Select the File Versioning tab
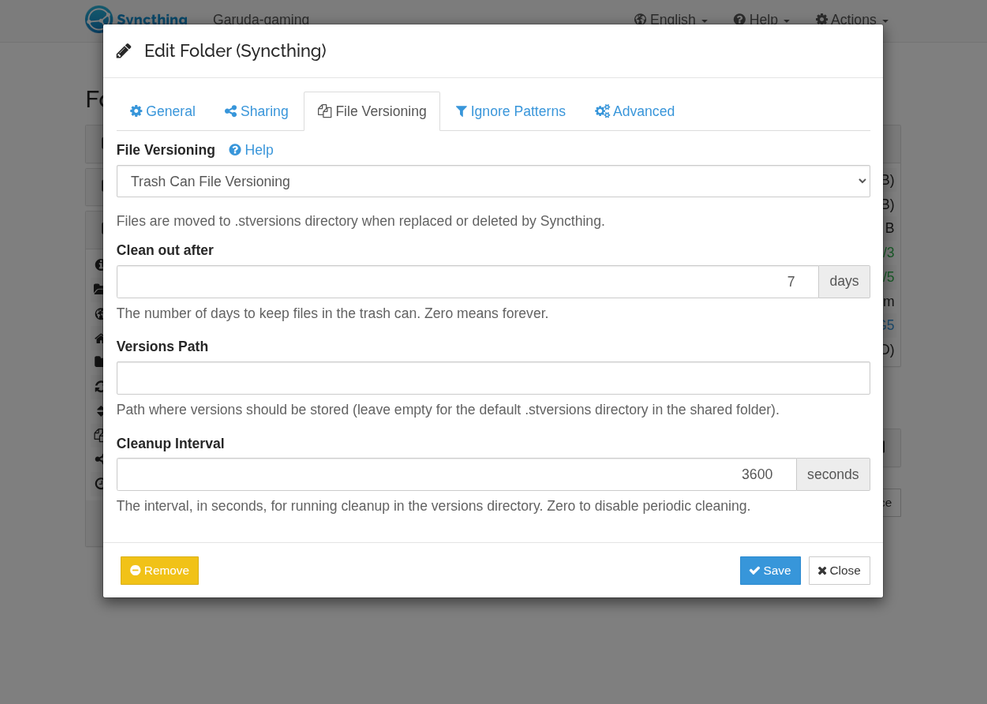The image size is (987, 704). pos(372,111)
